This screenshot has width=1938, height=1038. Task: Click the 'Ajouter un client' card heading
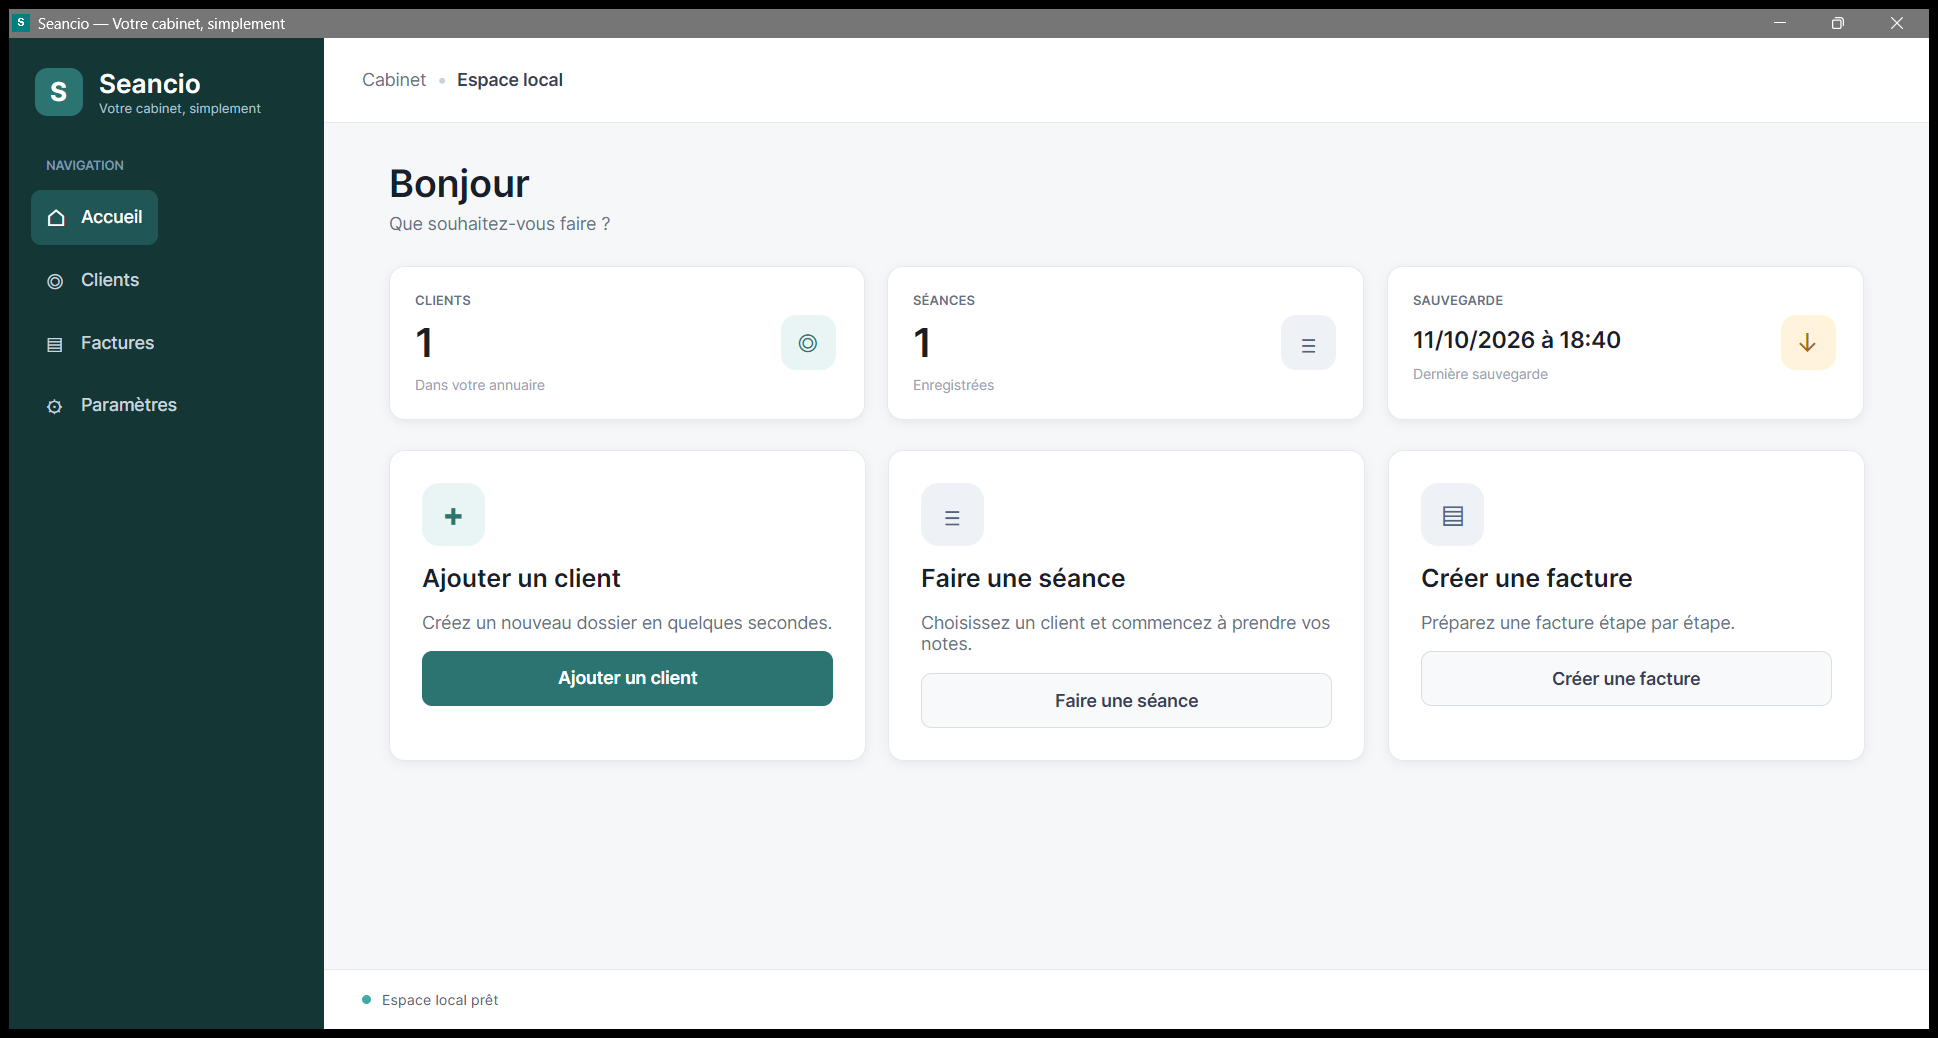(521, 578)
